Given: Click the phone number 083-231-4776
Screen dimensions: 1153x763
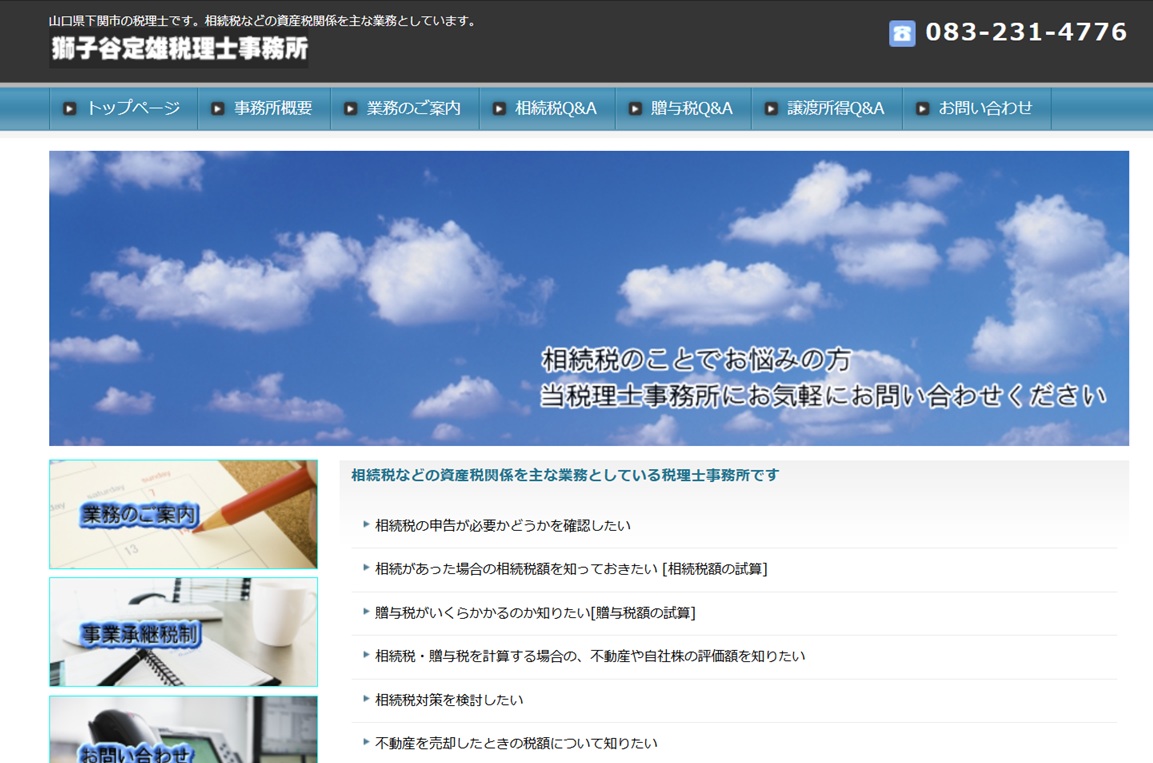Looking at the screenshot, I should [1026, 32].
